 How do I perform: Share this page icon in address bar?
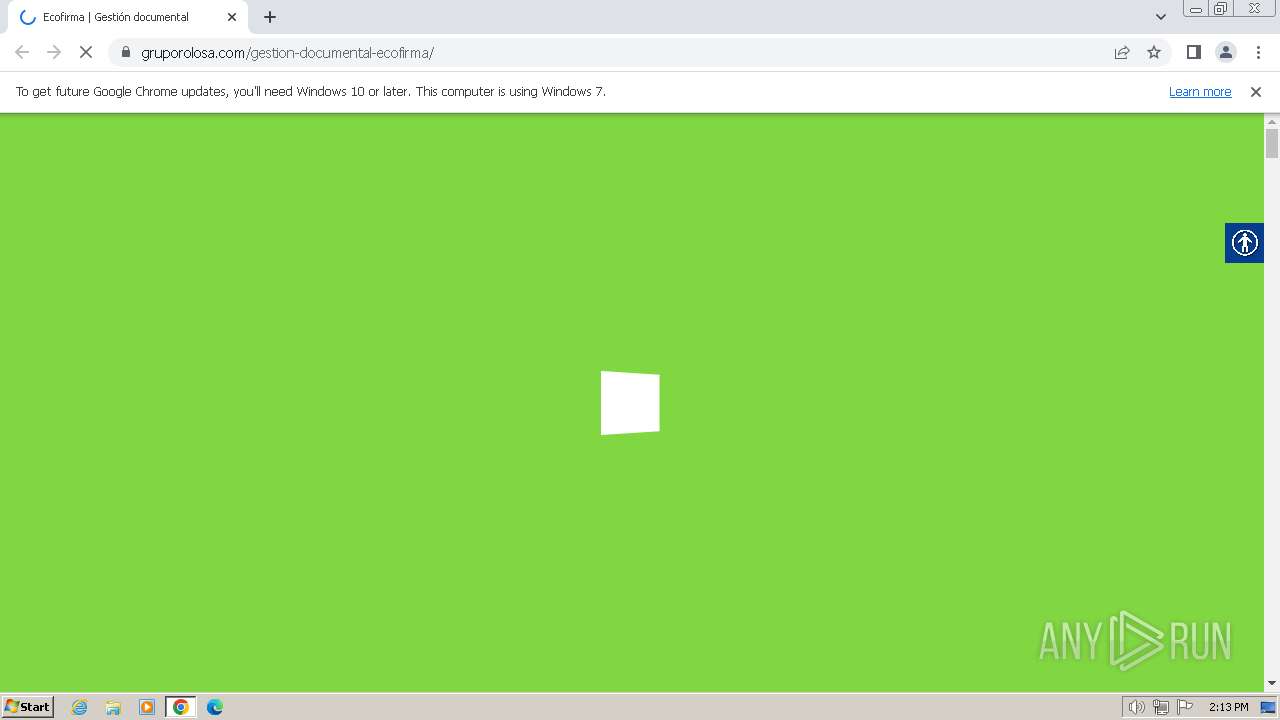(x=1122, y=52)
